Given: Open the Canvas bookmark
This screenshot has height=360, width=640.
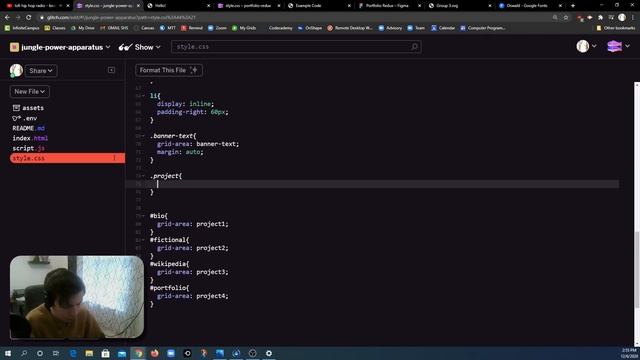Looking at the screenshot, I should coord(144,28).
